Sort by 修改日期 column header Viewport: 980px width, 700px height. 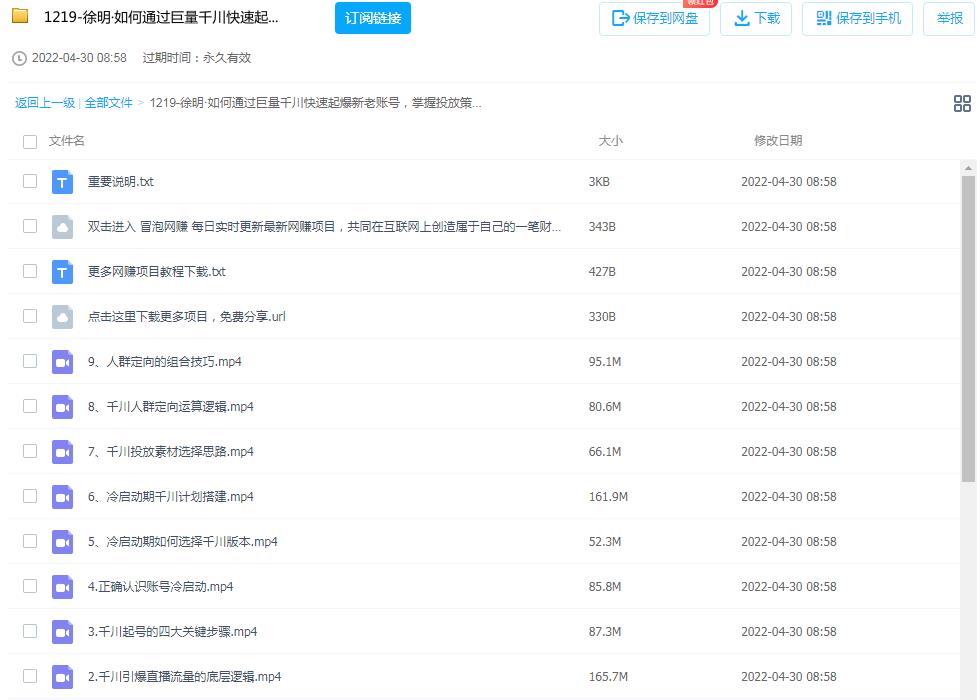[778, 141]
